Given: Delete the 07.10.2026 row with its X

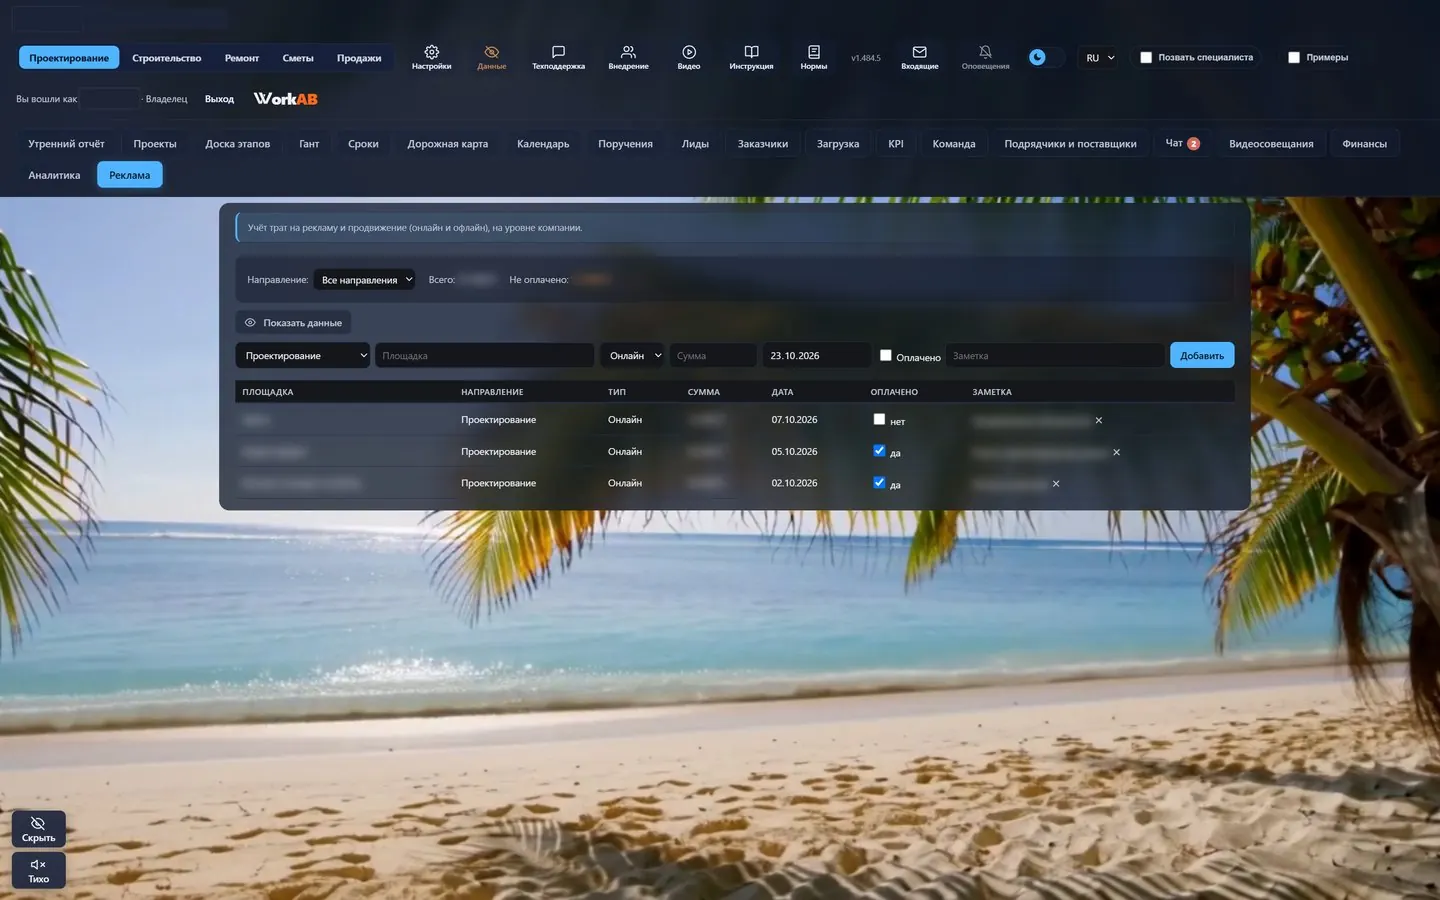Looking at the screenshot, I should 1098,420.
